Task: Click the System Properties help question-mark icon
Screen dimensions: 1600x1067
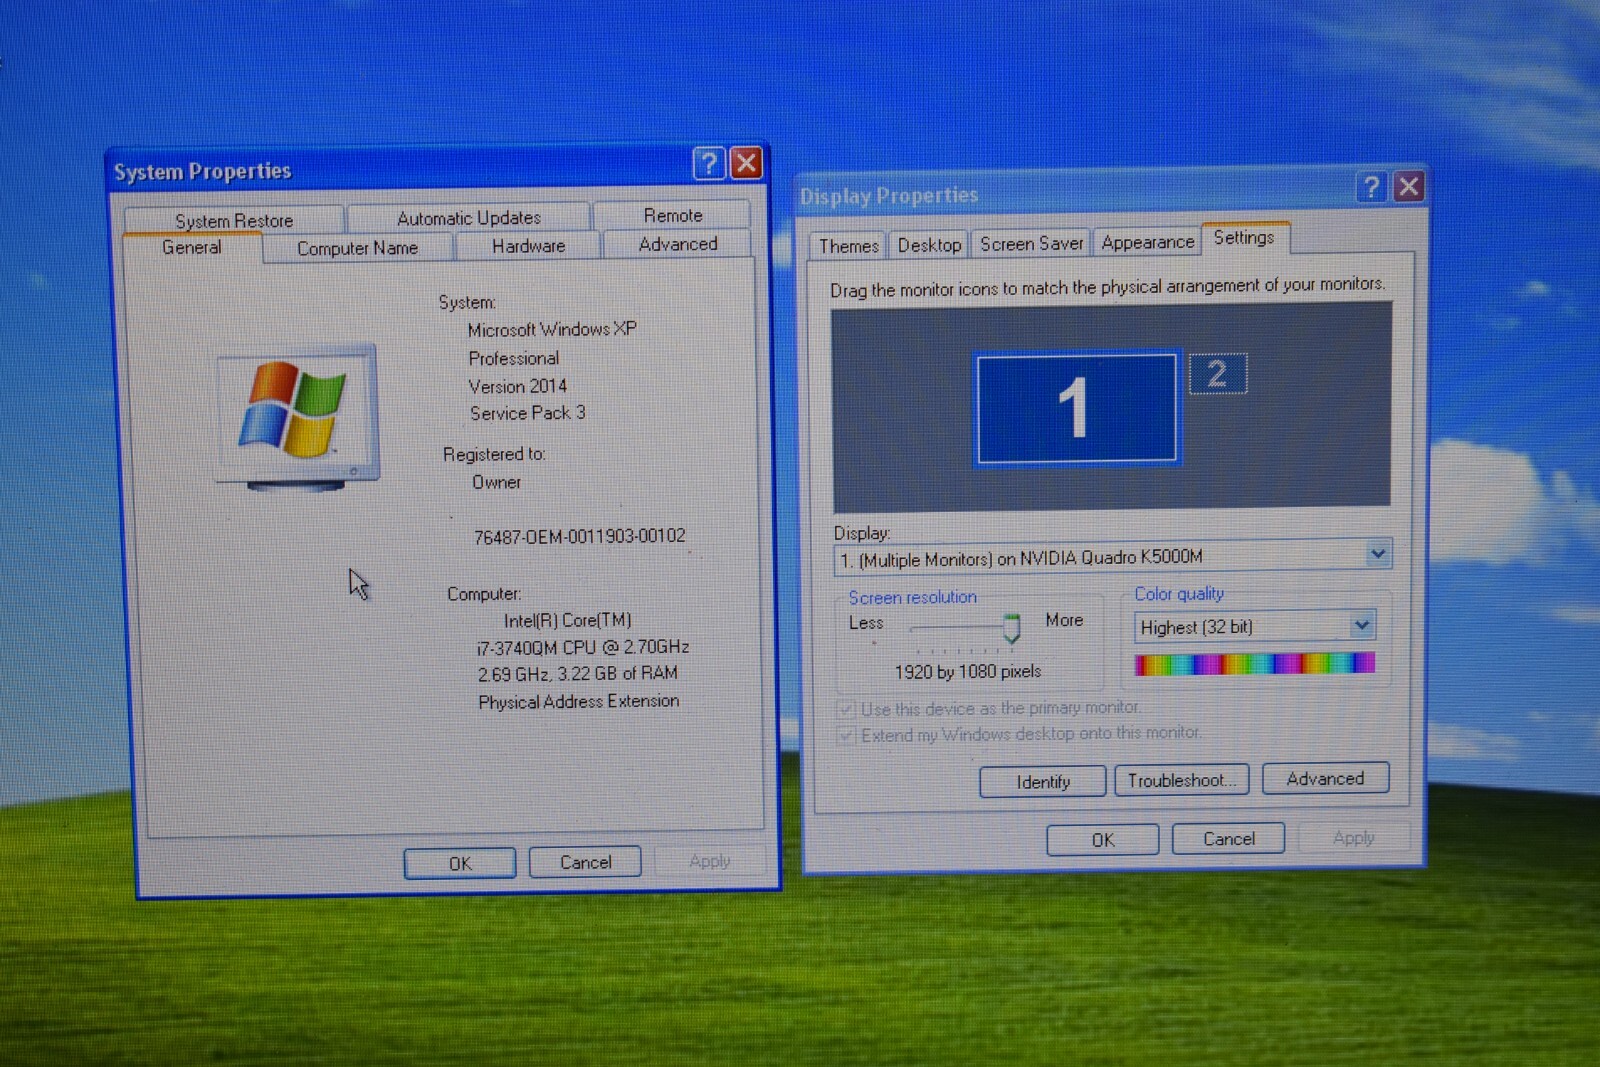Action: tap(709, 163)
